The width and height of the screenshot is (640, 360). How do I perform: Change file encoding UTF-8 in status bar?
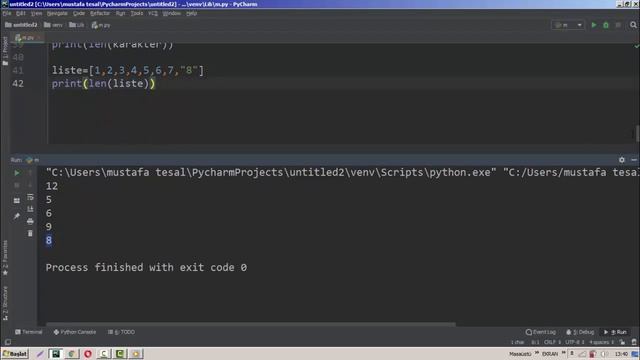click(x=575, y=342)
